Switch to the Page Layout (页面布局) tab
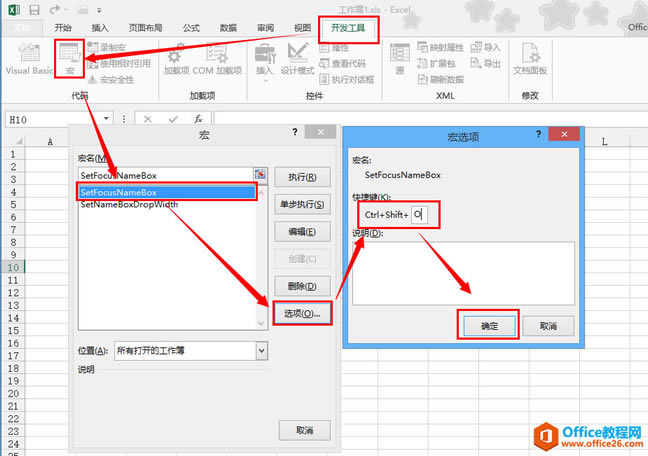648x456 pixels. click(x=145, y=28)
